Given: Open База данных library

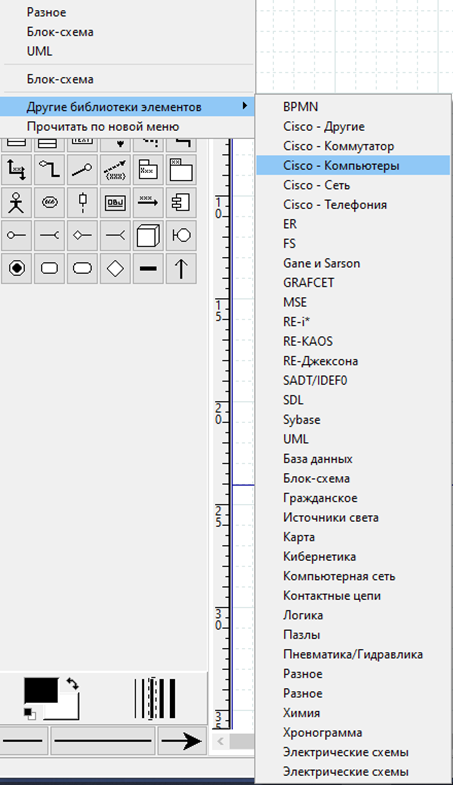Looking at the screenshot, I should (353, 459).
